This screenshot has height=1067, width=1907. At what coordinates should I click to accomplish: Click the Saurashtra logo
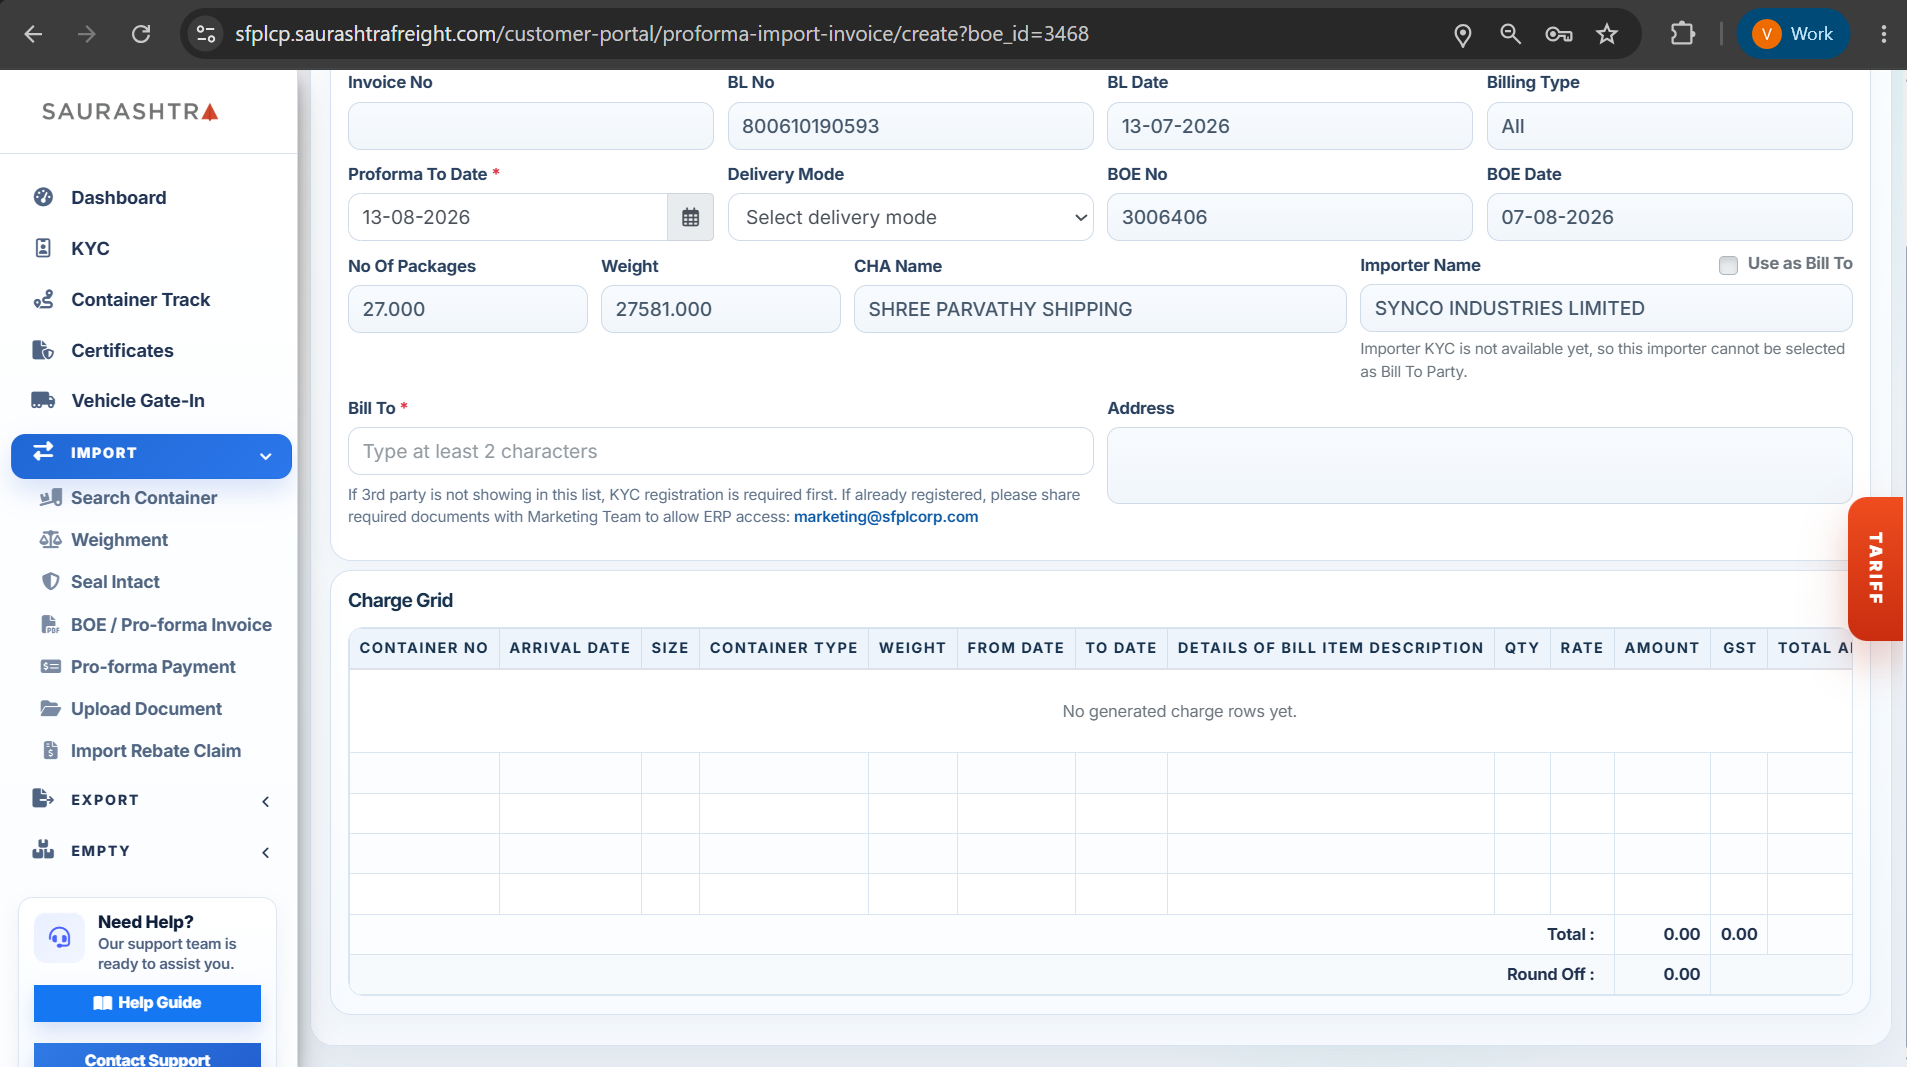click(130, 111)
